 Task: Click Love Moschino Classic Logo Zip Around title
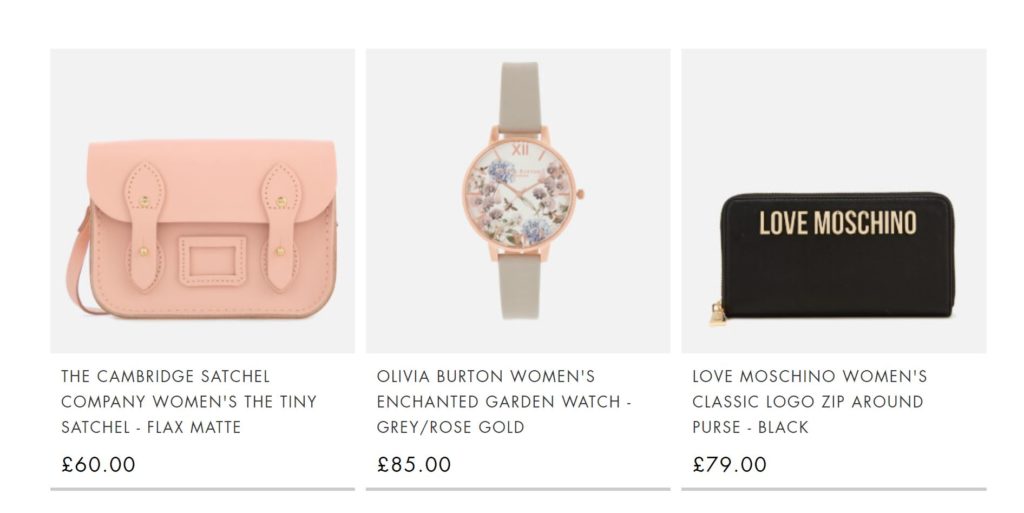click(x=810, y=401)
